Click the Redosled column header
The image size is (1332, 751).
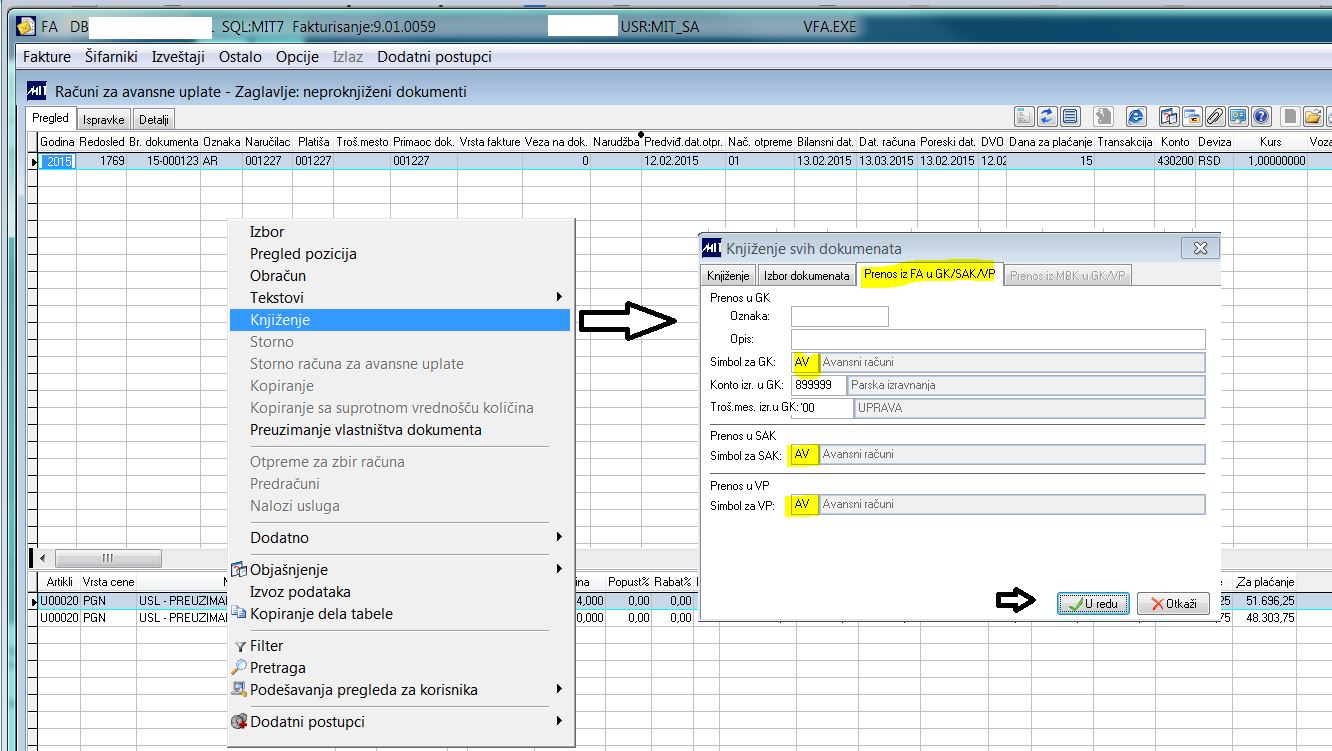[x=102, y=142]
